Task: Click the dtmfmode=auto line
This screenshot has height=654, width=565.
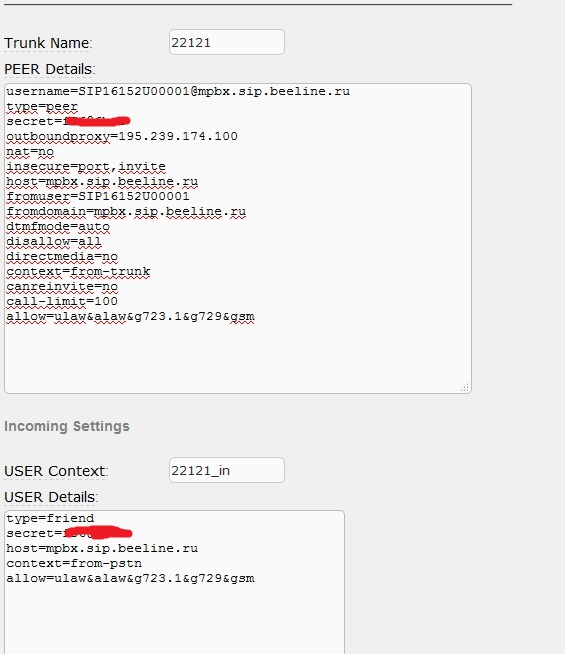Action: tap(58, 226)
